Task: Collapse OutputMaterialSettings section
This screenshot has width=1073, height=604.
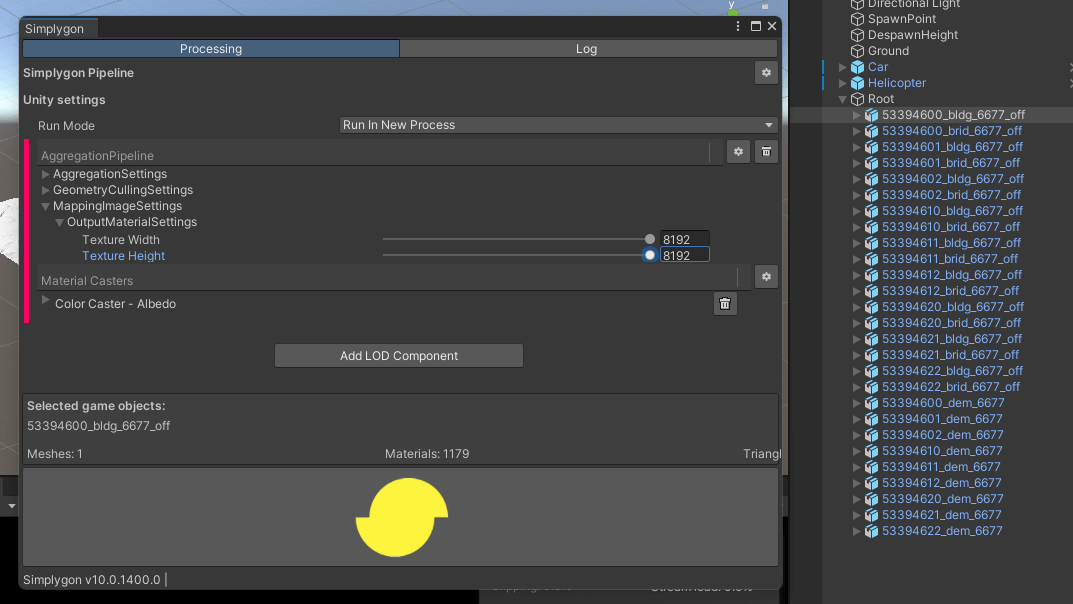Action: (x=60, y=222)
